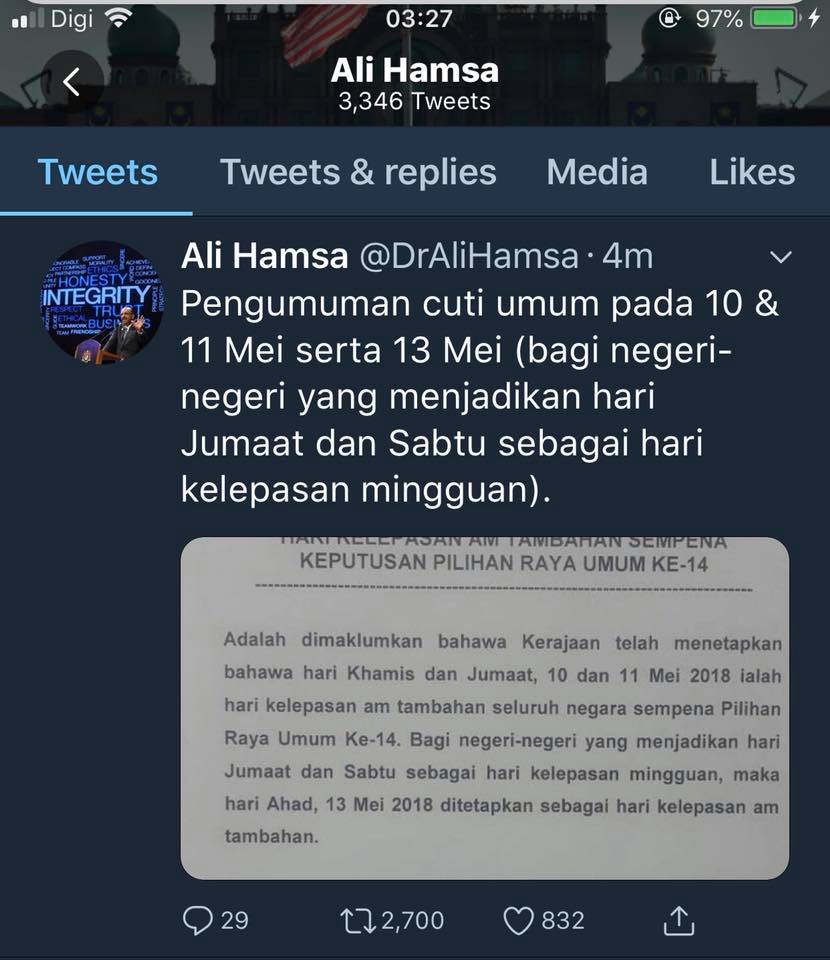Tap the battery icon in status bar
Screen dimensions: 830x960
point(776,18)
